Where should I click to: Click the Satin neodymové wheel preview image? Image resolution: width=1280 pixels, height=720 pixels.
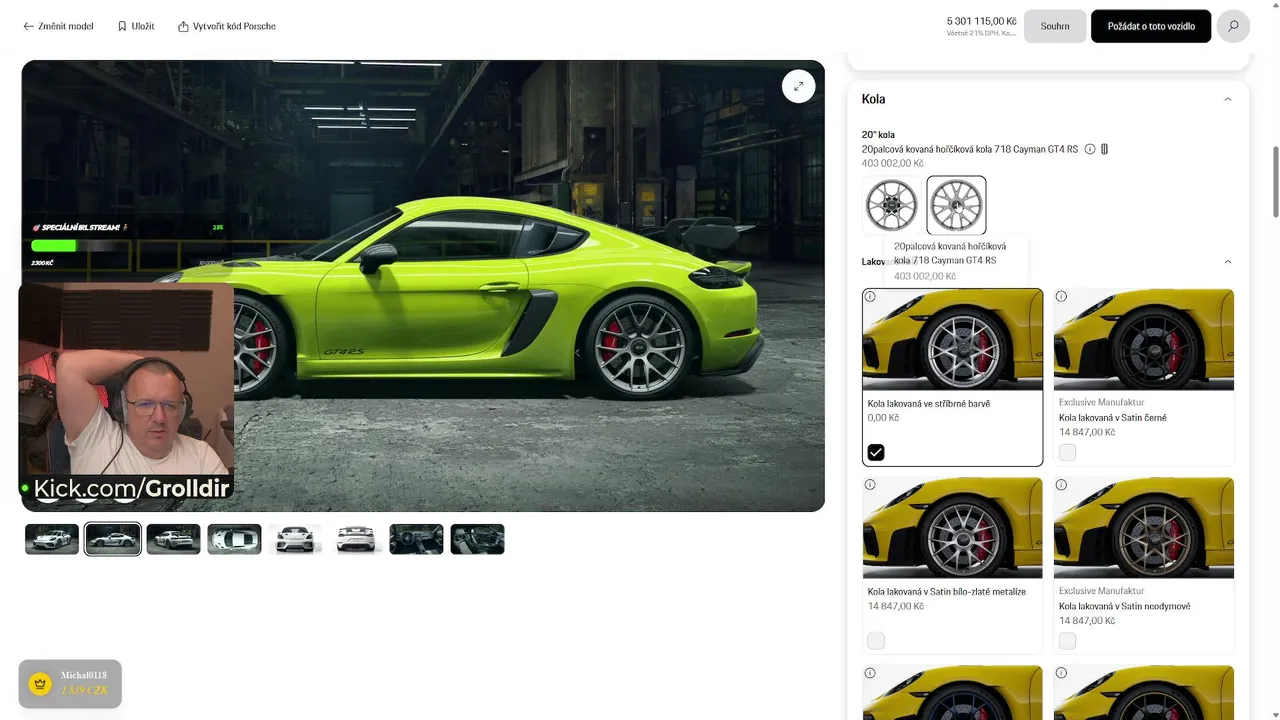point(1144,528)
